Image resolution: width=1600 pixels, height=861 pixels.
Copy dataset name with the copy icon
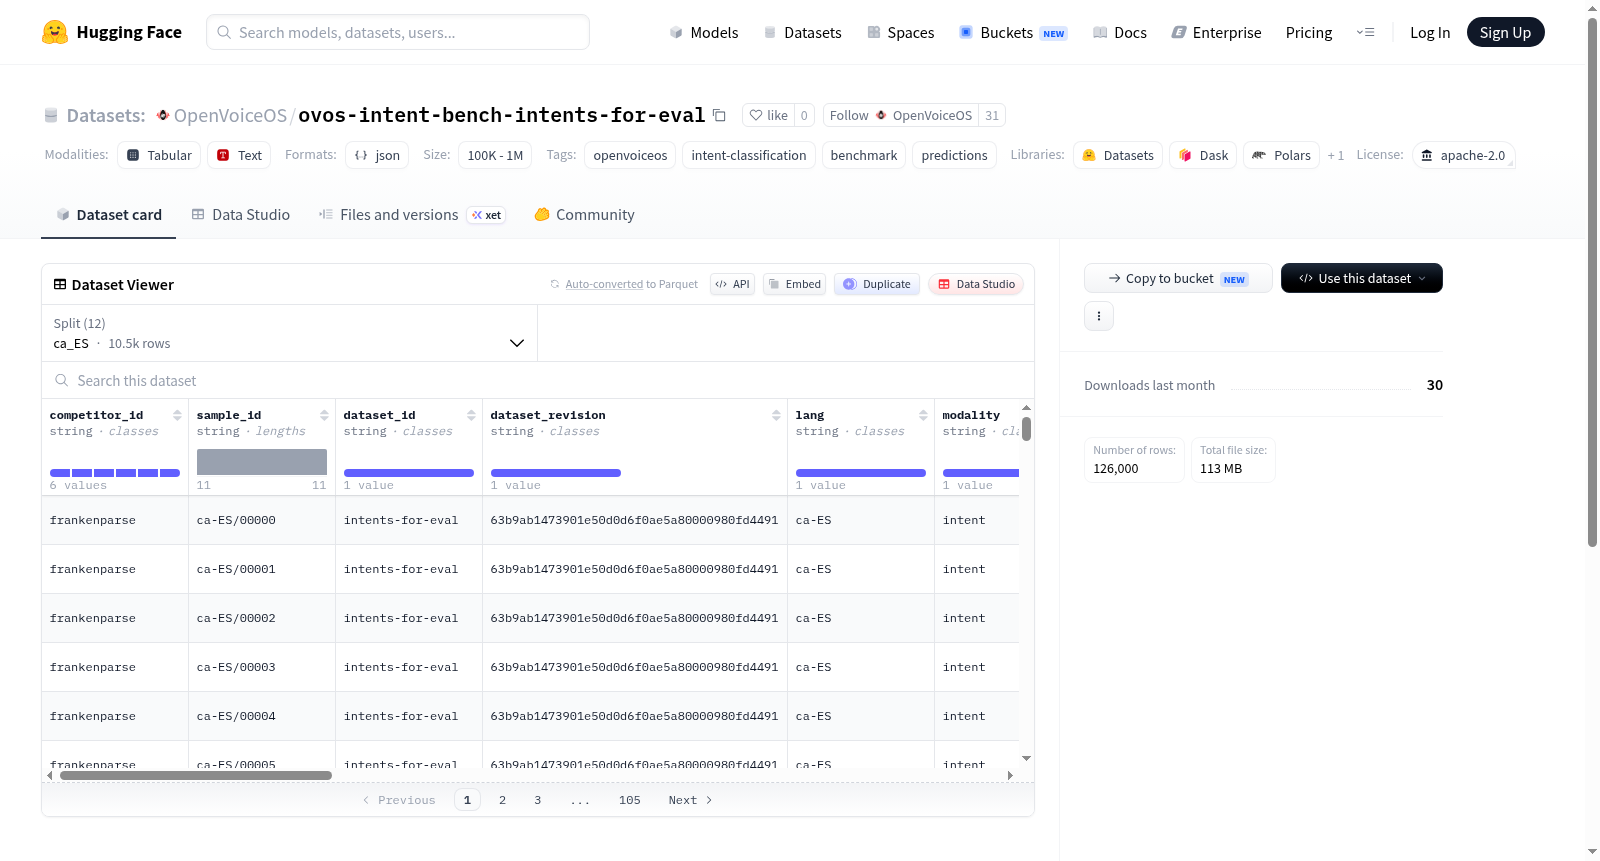pos(719,115)
